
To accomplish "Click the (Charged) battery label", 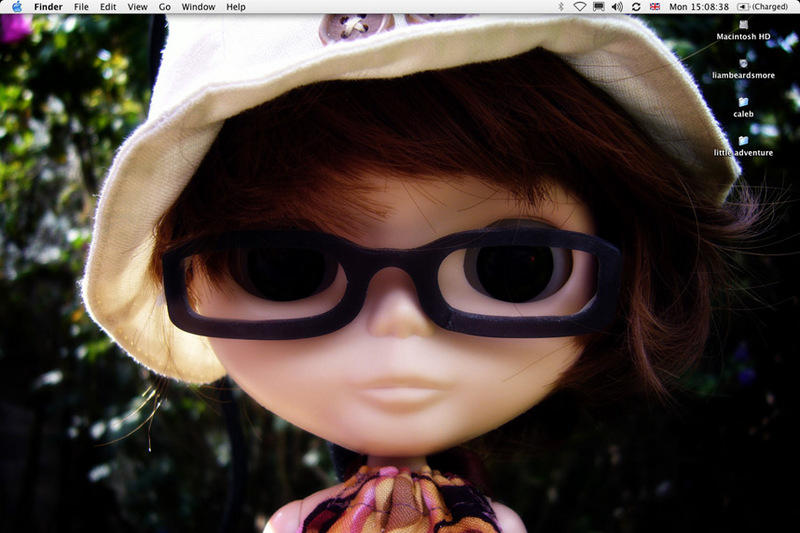I will (769, 7).
